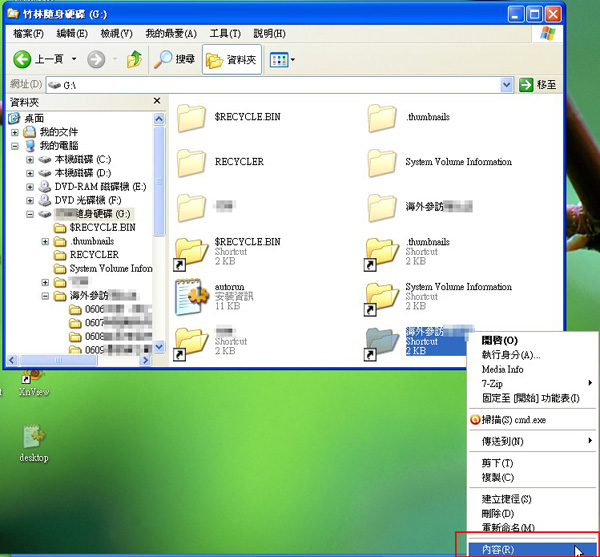
Task: Collapse 我的電腦 tree node
Action: coord(15,146)
